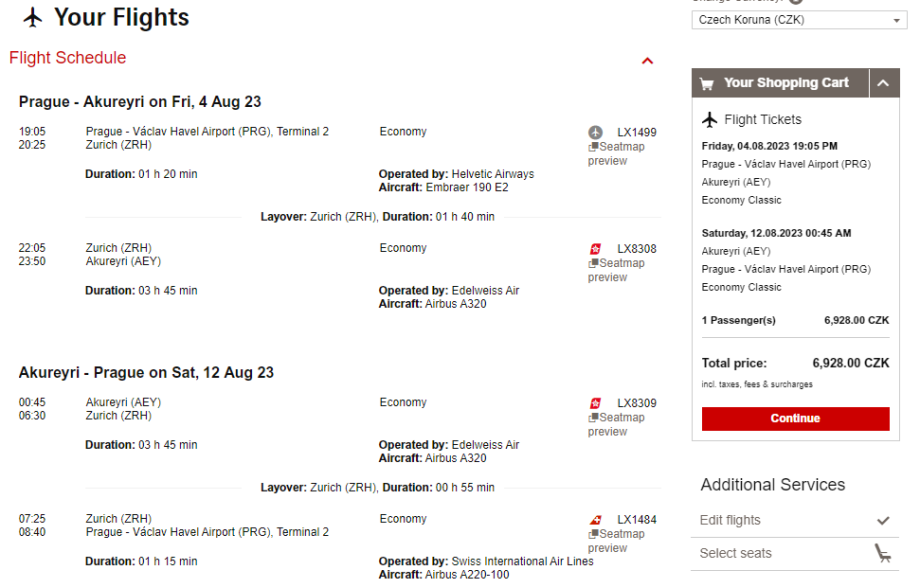Collapse the Flight Schedule section
920x588 pixels.
(x=647, y=61)
